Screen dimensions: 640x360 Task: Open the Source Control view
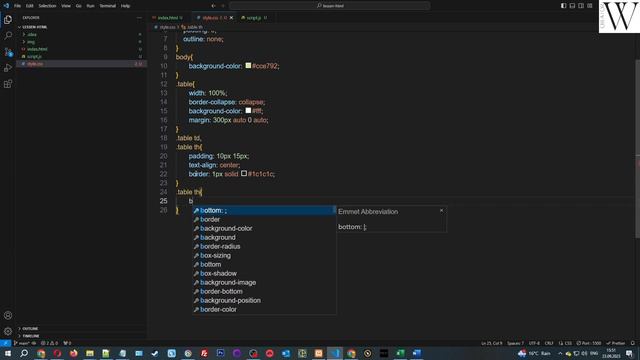click(x=8, y=52)
